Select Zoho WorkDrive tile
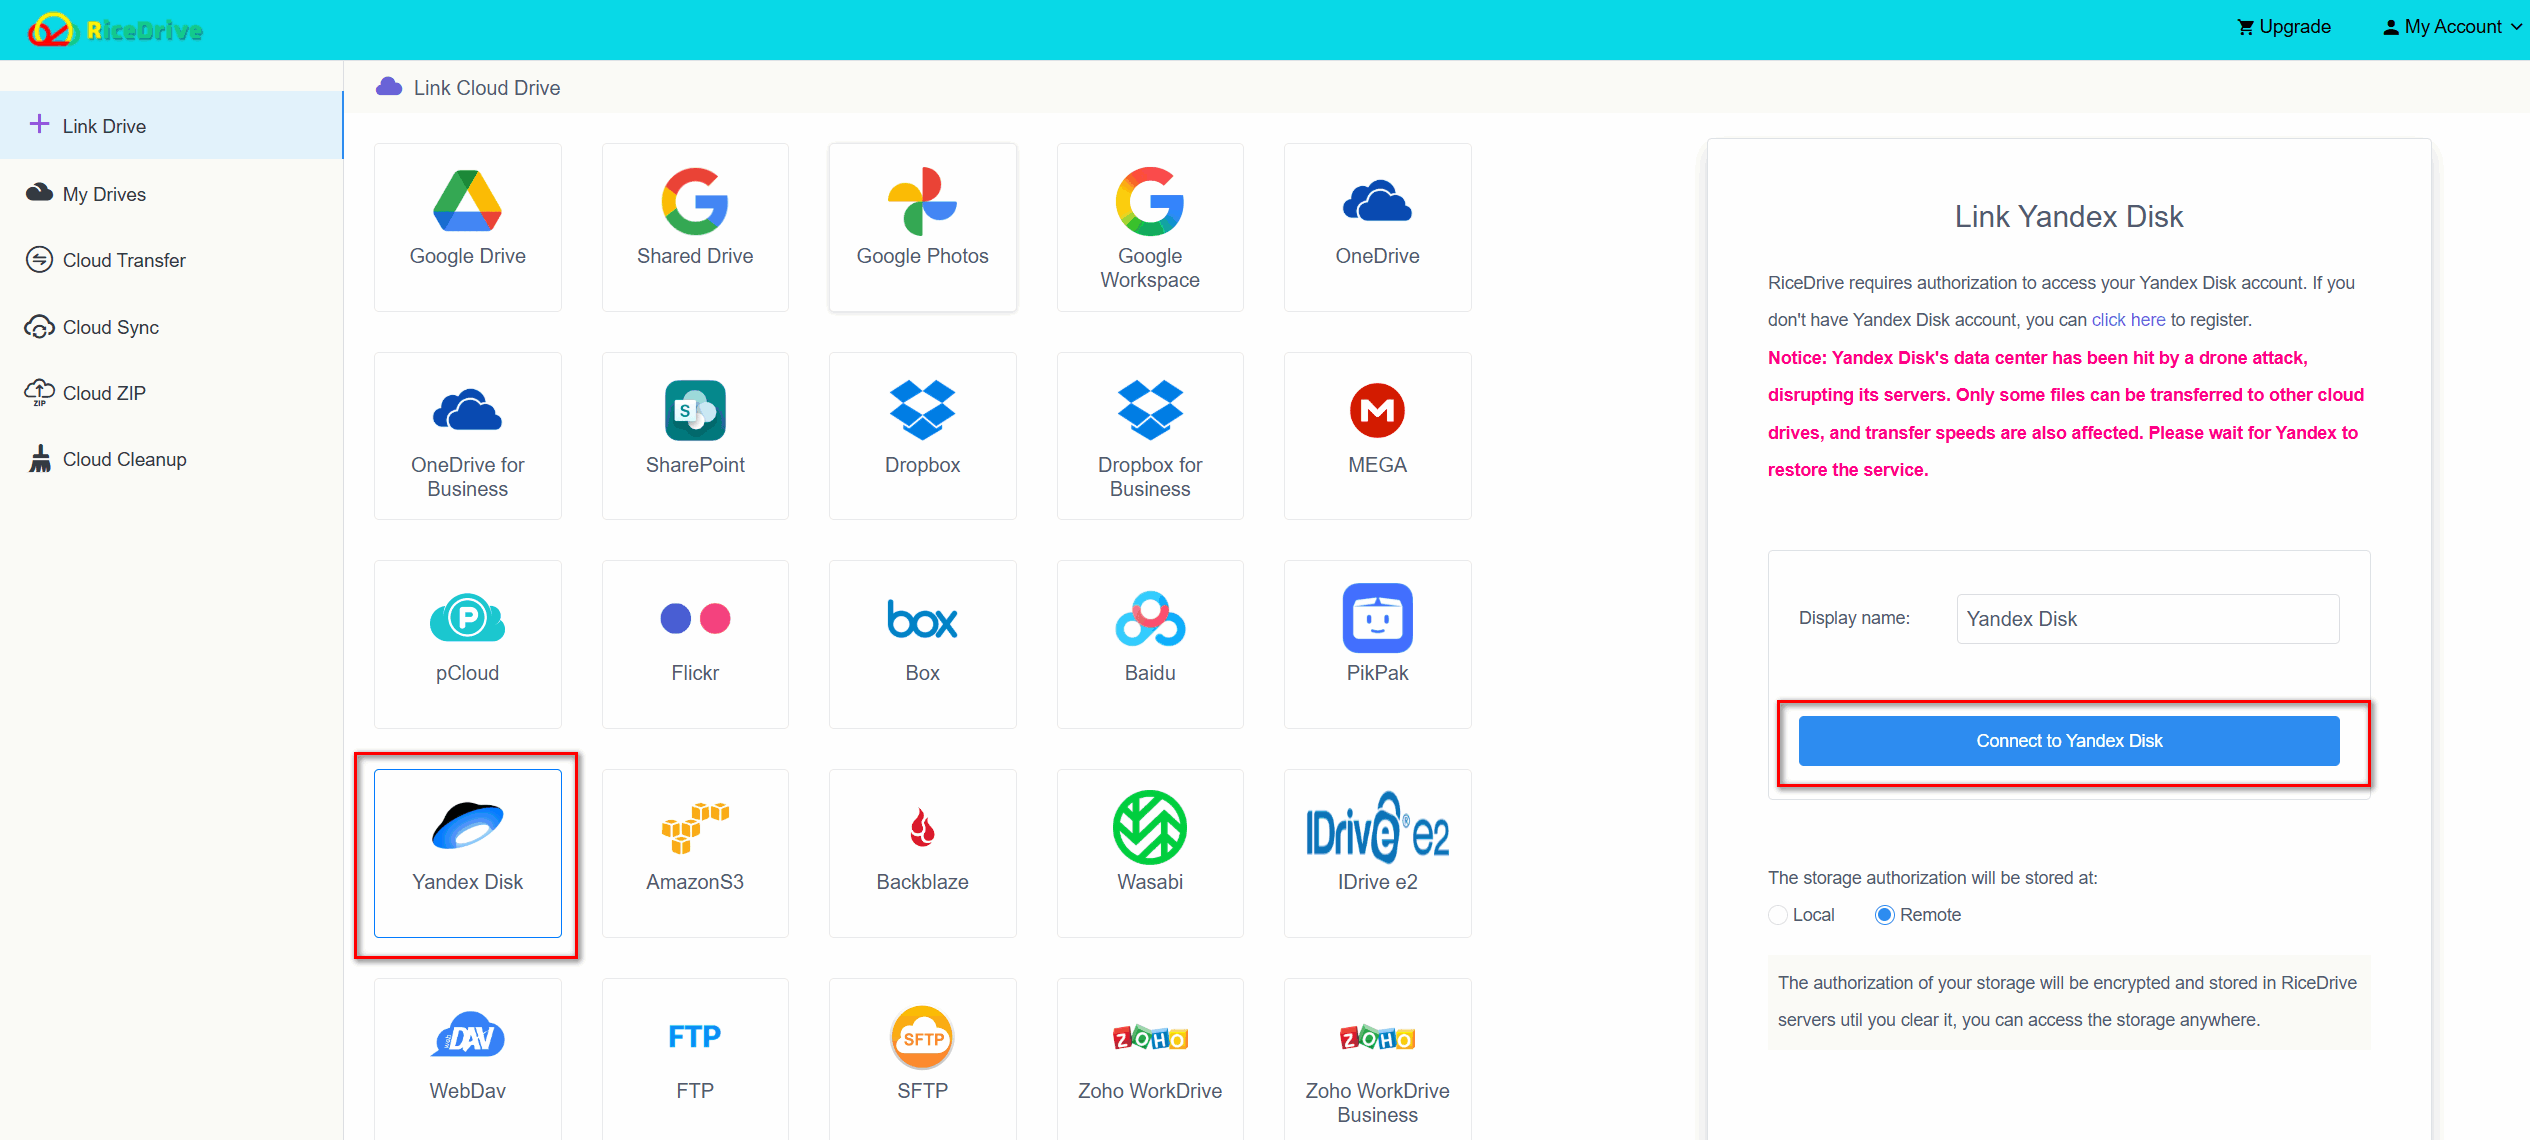 coord(1150,1060)
